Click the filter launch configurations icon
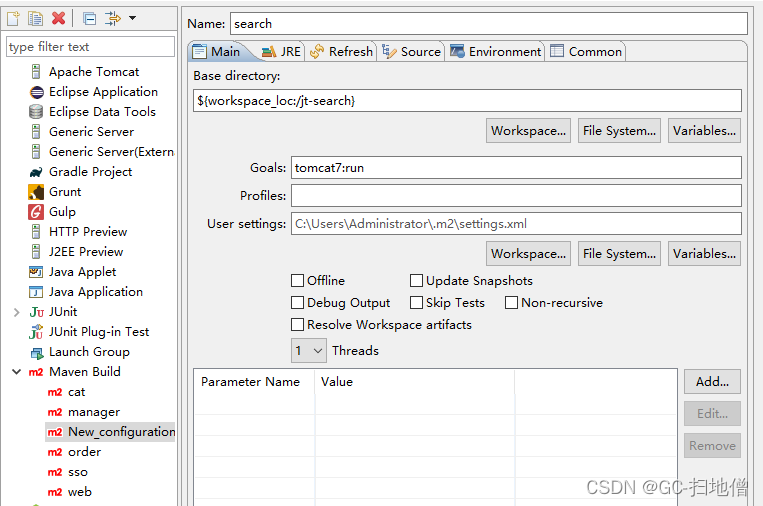 [113, 18]
